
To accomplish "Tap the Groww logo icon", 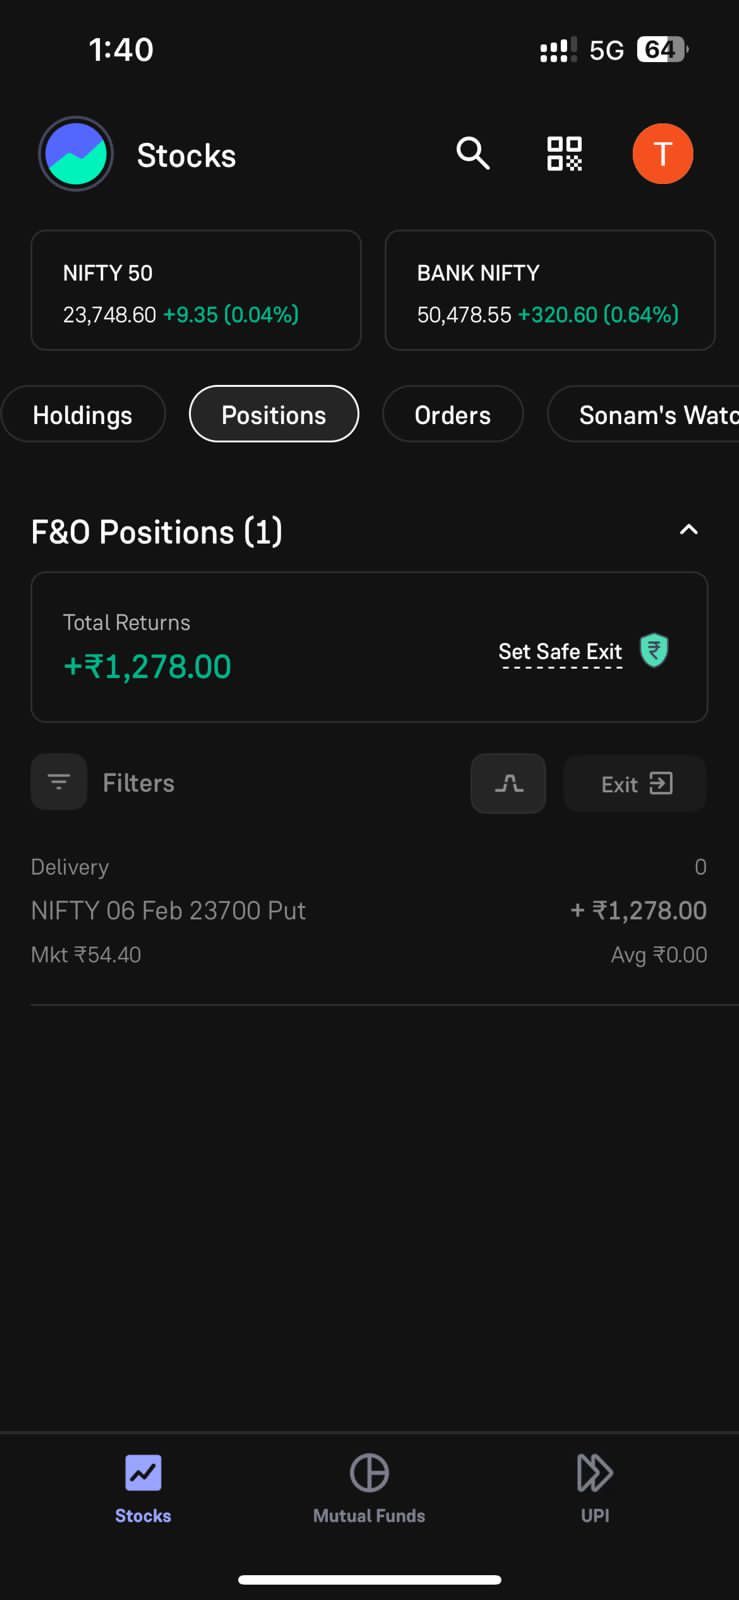I will [76, 154].
